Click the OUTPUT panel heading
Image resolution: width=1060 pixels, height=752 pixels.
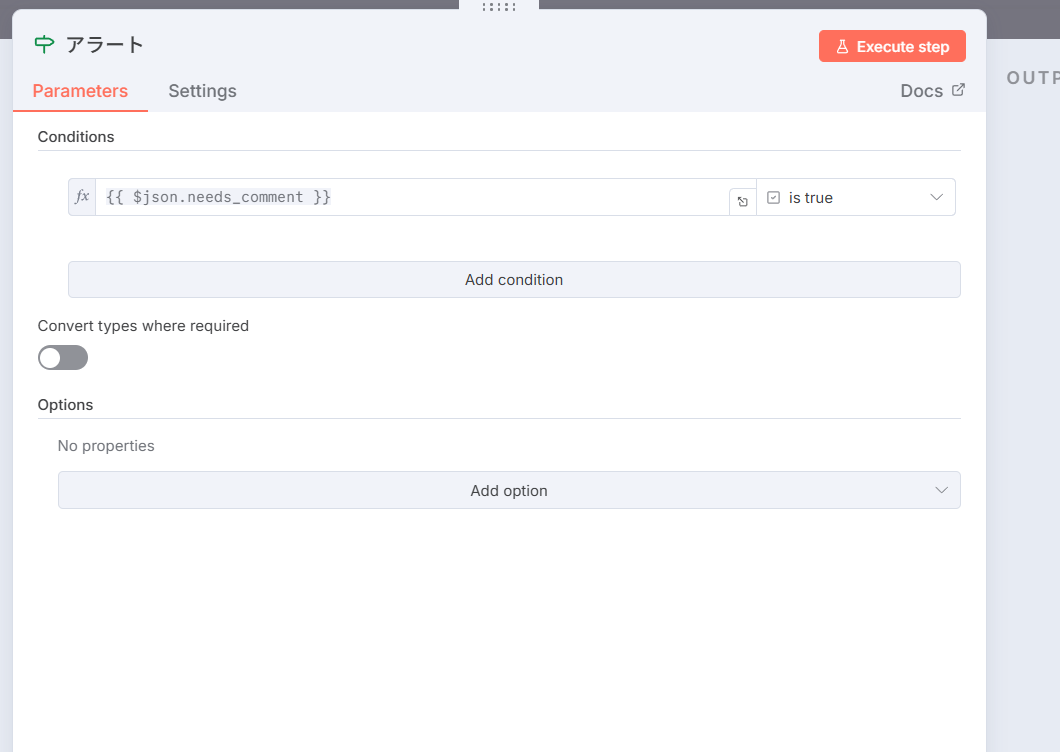[x=1032, y=78]
